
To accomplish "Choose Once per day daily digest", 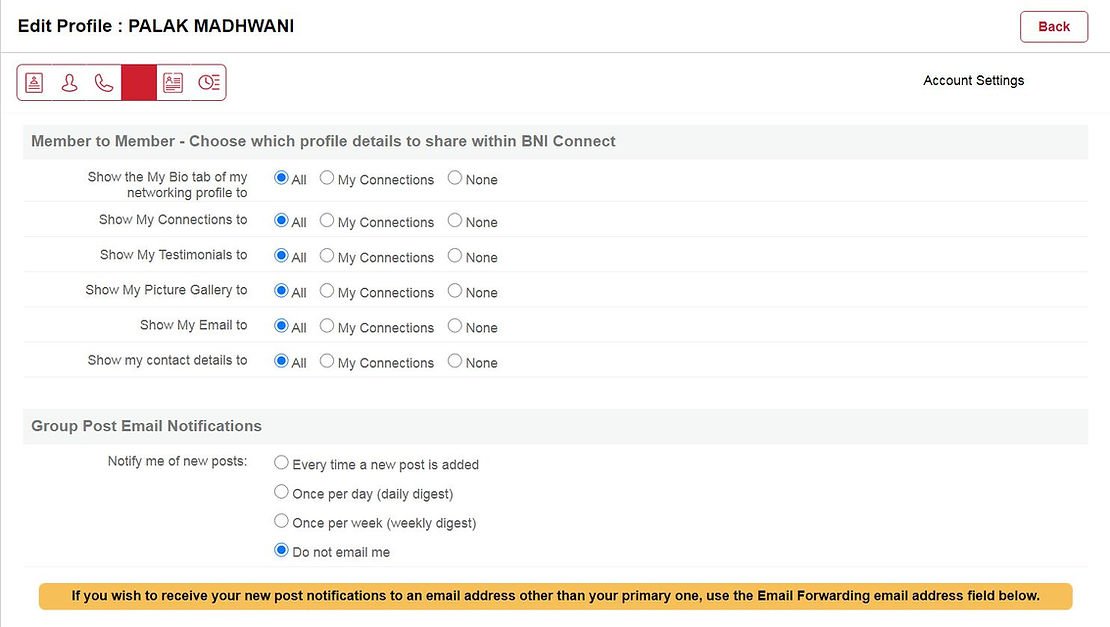I will pos(282,492).
